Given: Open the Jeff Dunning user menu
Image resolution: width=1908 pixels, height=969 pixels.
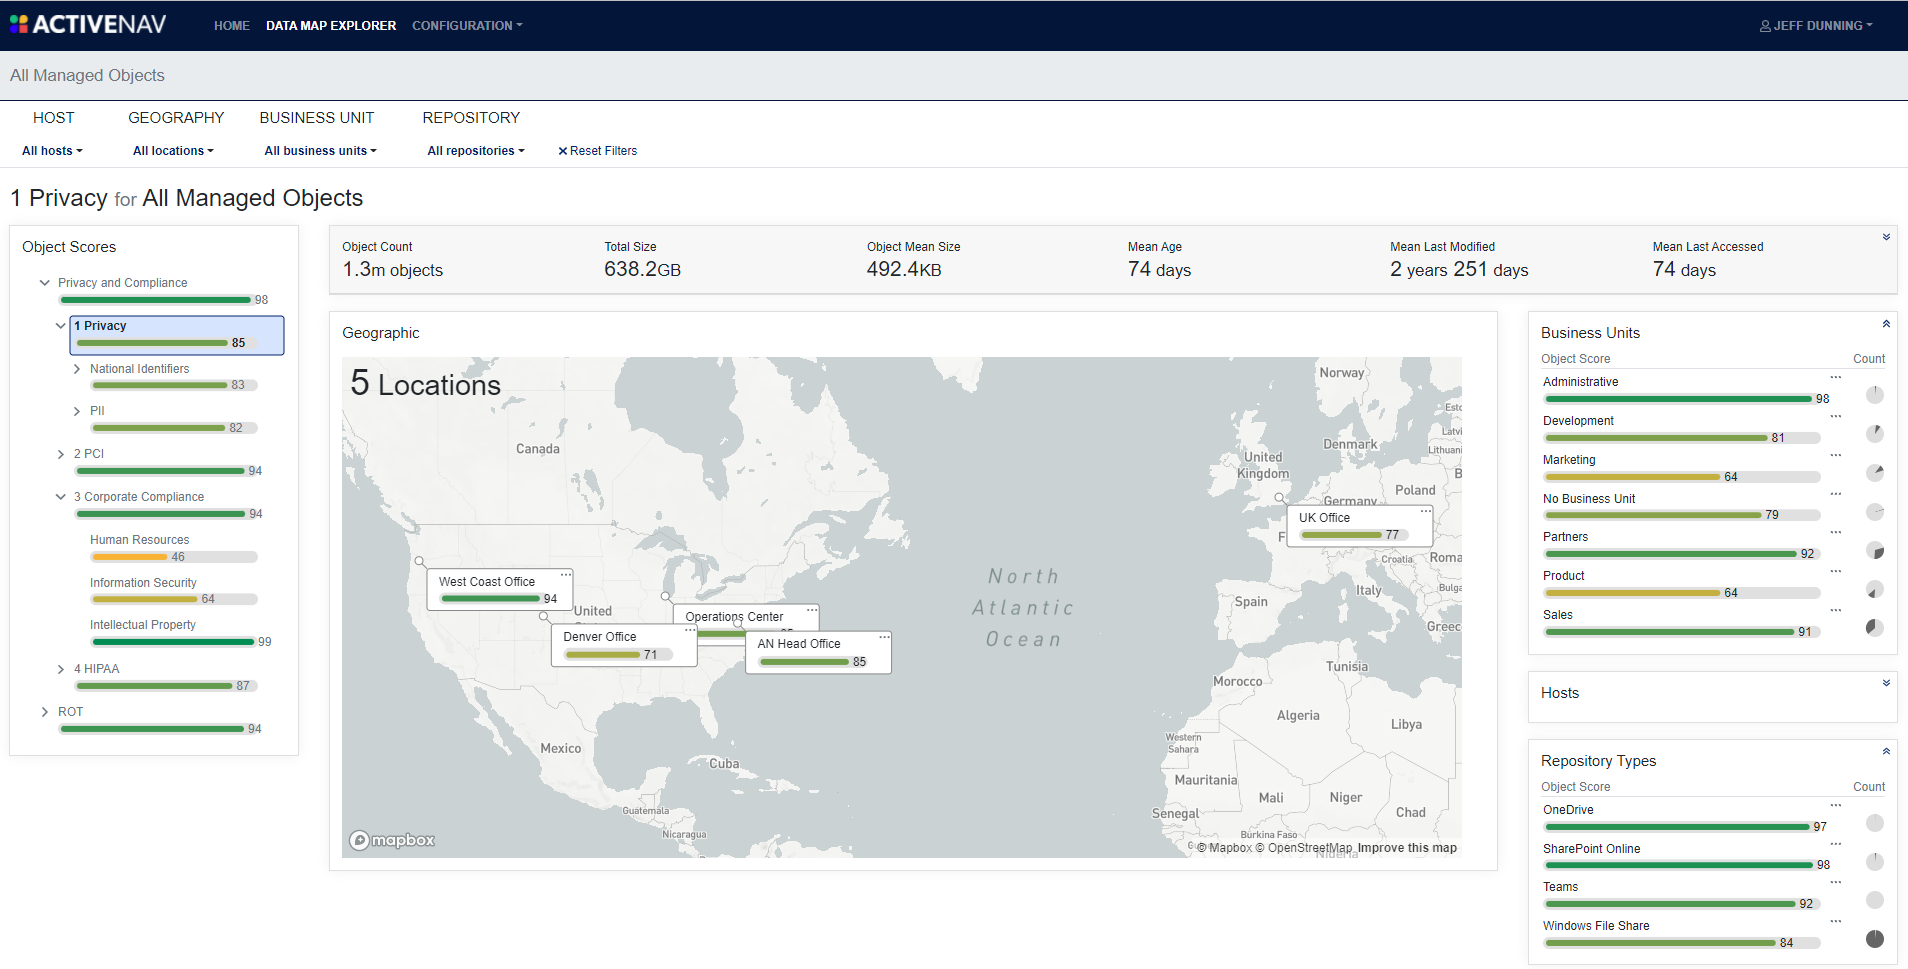Looking at the screenshot, I should [x=1816, y=26].
